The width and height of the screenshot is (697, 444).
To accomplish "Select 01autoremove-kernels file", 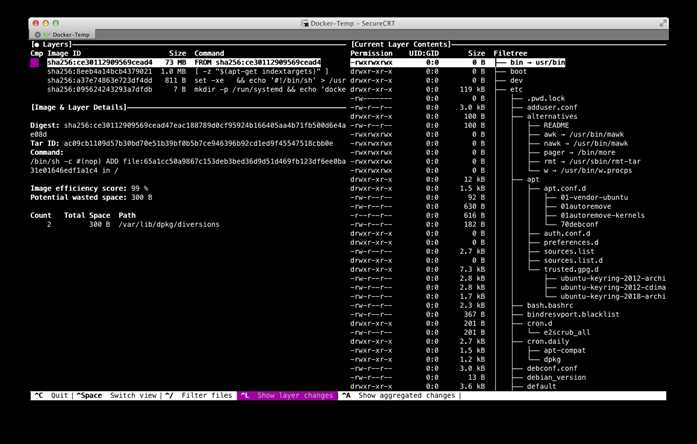I will [x=602, y=215].
